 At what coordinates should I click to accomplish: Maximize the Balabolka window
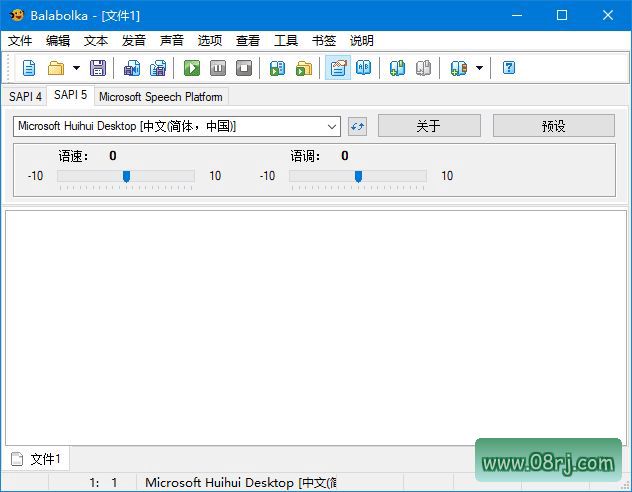click(562, 15)
